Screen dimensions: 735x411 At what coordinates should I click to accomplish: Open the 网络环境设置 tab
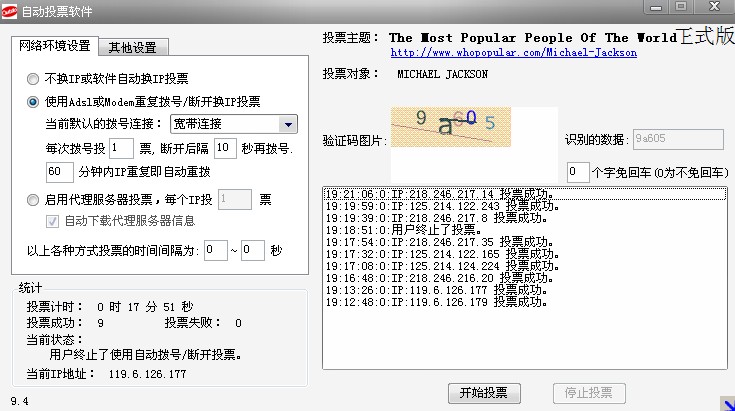(56, 46)
